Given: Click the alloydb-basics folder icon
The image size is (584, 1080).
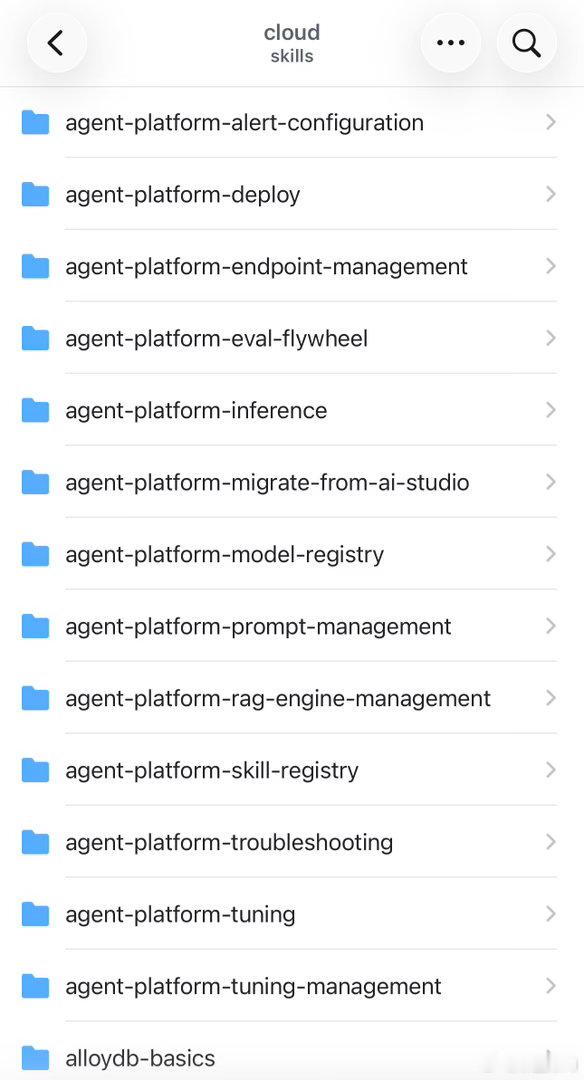Looking at the screenshot, I should click(35, 1058).
